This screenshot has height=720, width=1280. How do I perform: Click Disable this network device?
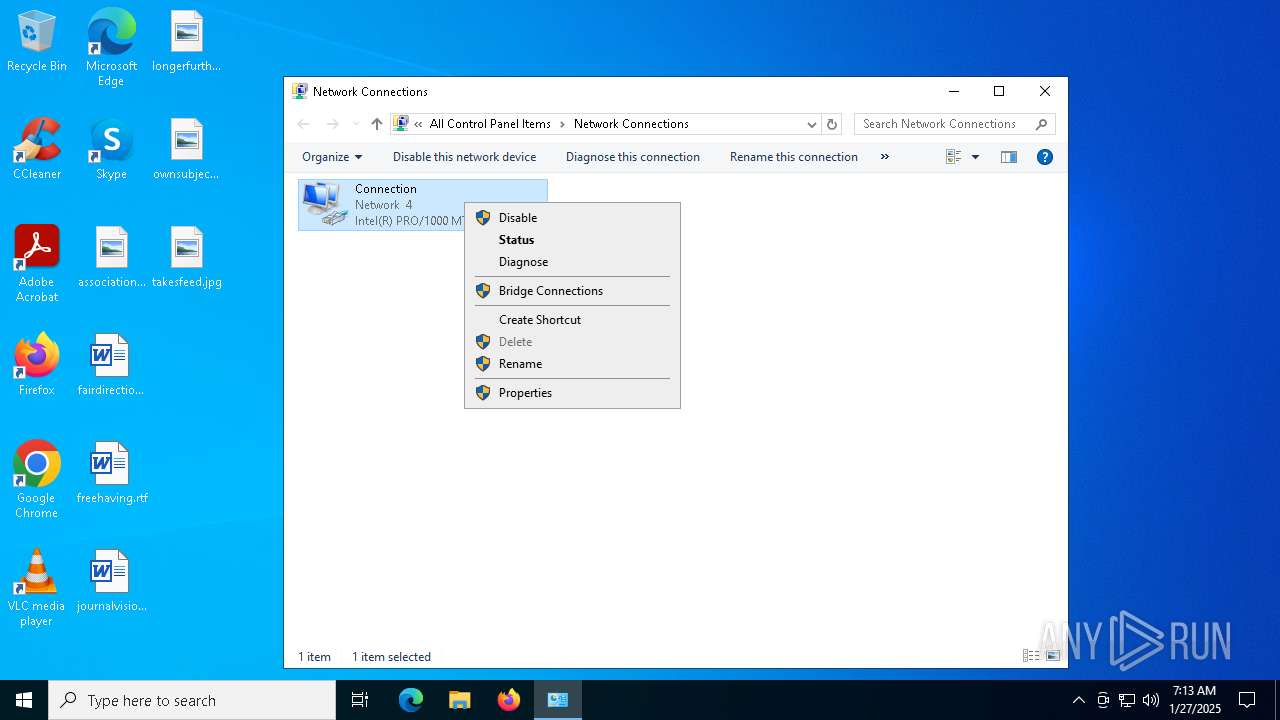464,157
